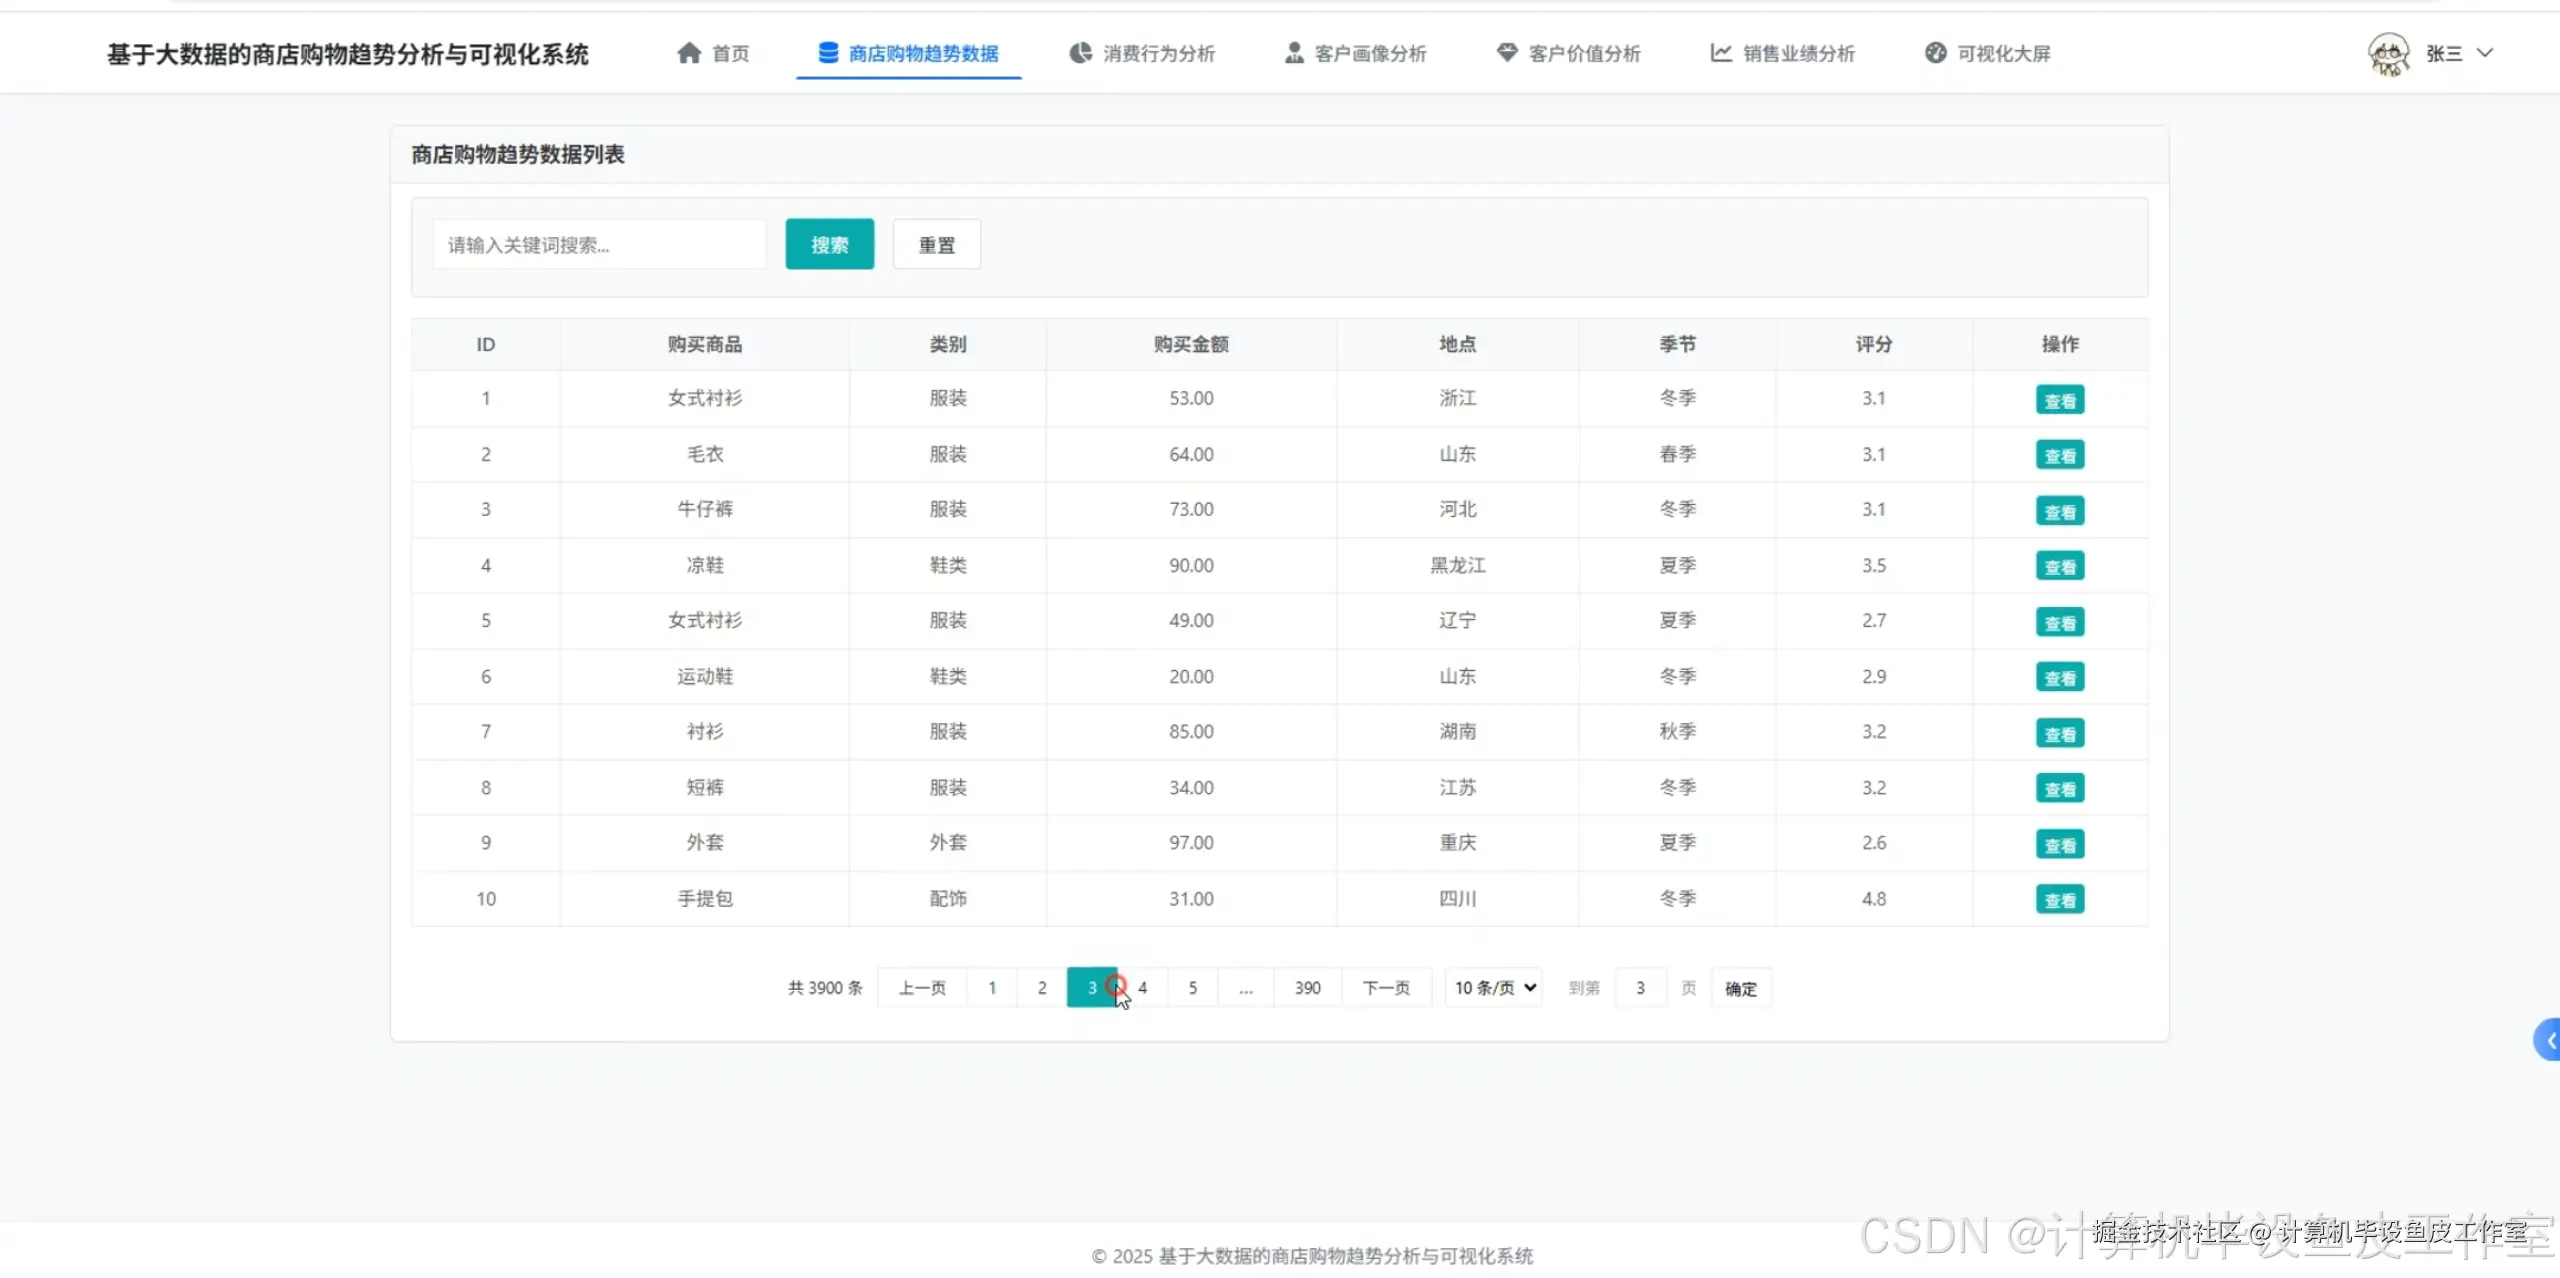Click the line chart icon near 销售业绩分析

(x=1719, y=53)
